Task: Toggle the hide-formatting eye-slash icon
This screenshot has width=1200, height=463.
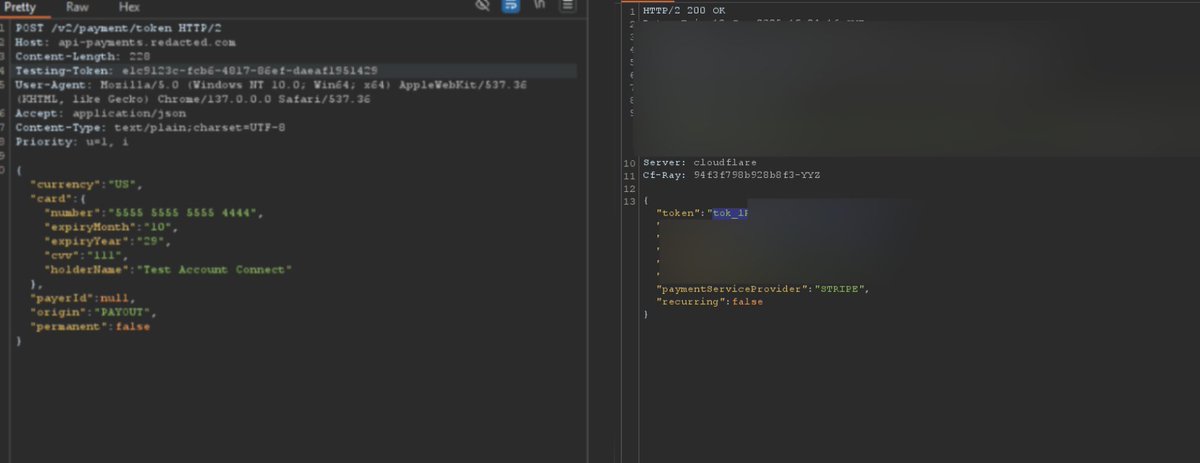Action: [482, 6]
